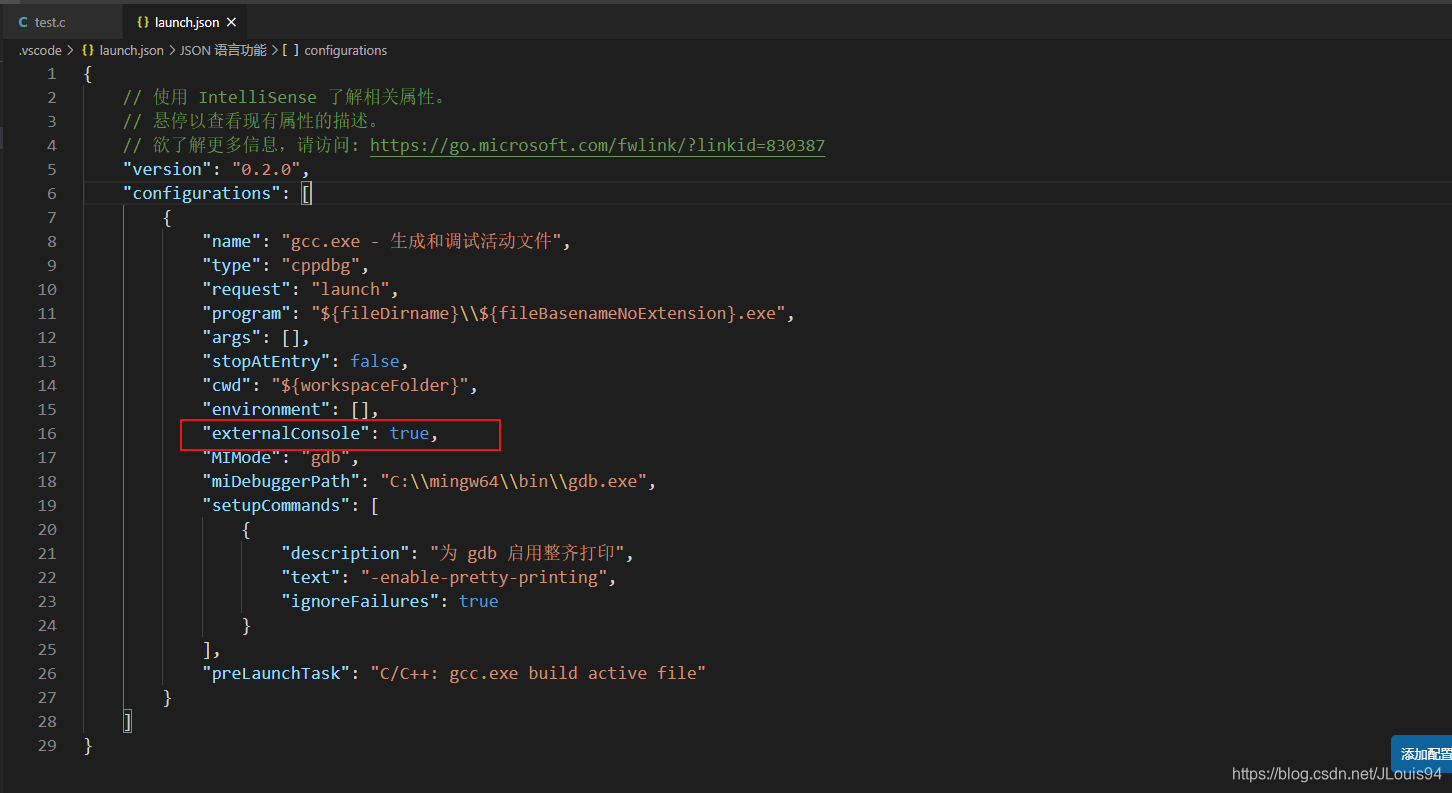Click the 为 gdb 启用整齐打印 value
The height and width of the screenshot is (793, 1452).
(x=528, y=553)
